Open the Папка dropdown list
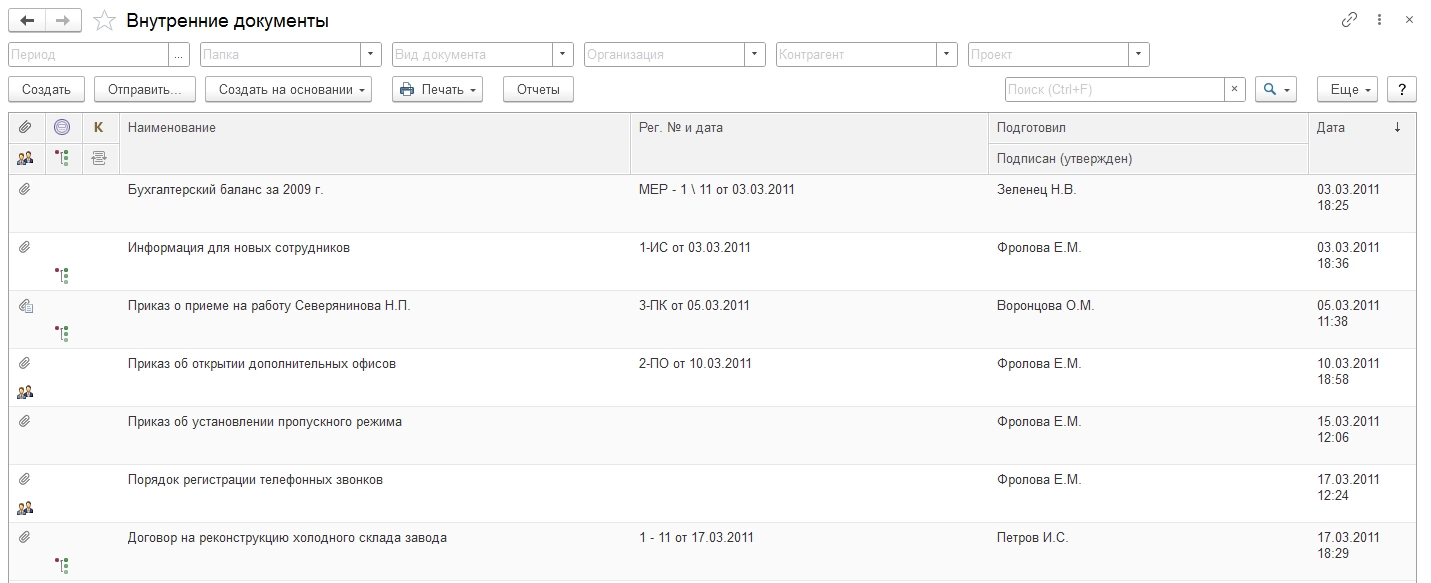Image resolution: width=1431 pixels, height=583 pixels. (371, 55)
